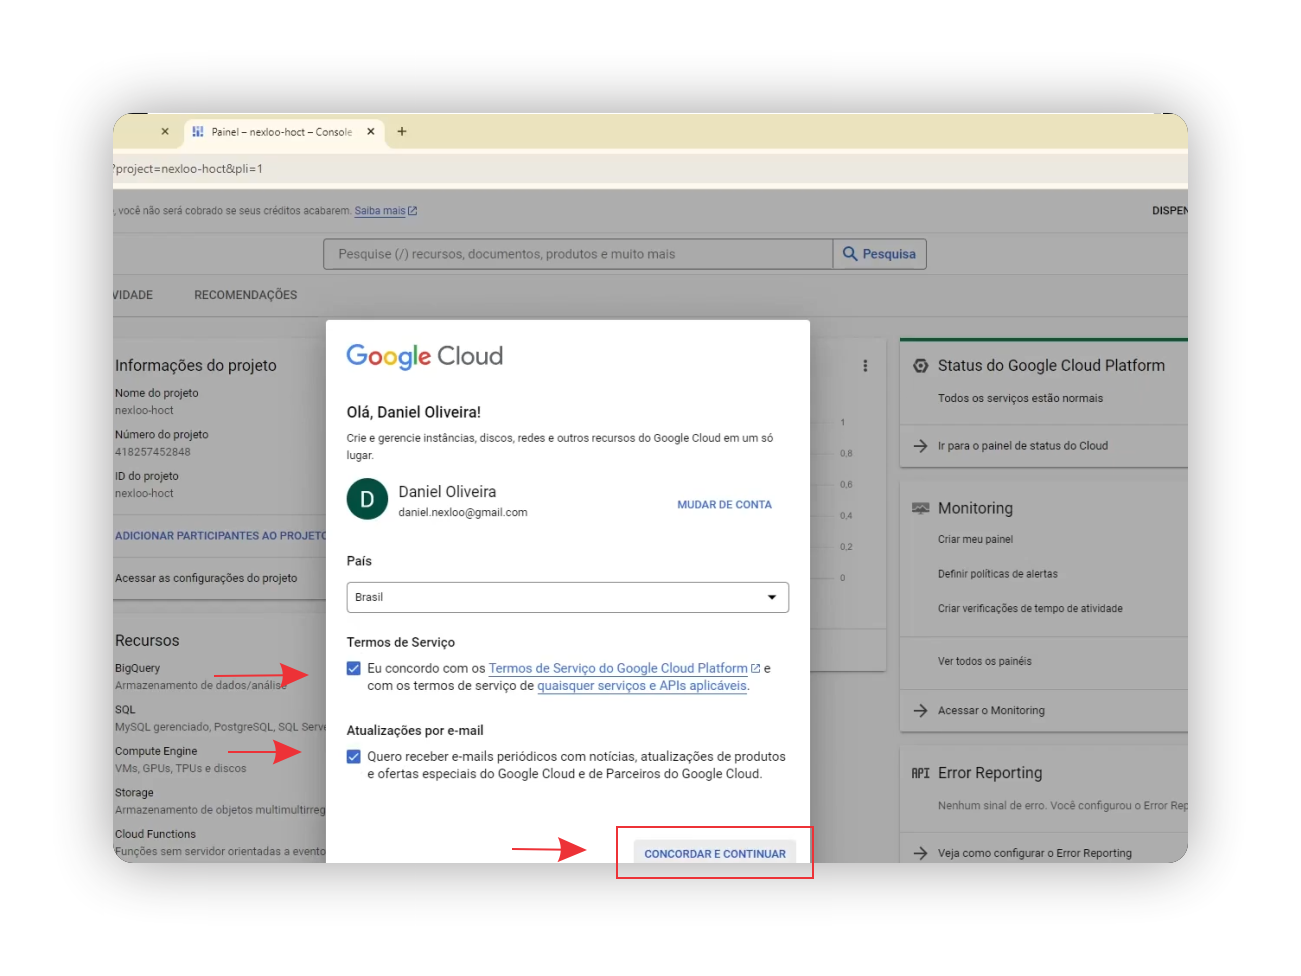Click CONCORDAR E CONTINUAR button

click(715, 854)
